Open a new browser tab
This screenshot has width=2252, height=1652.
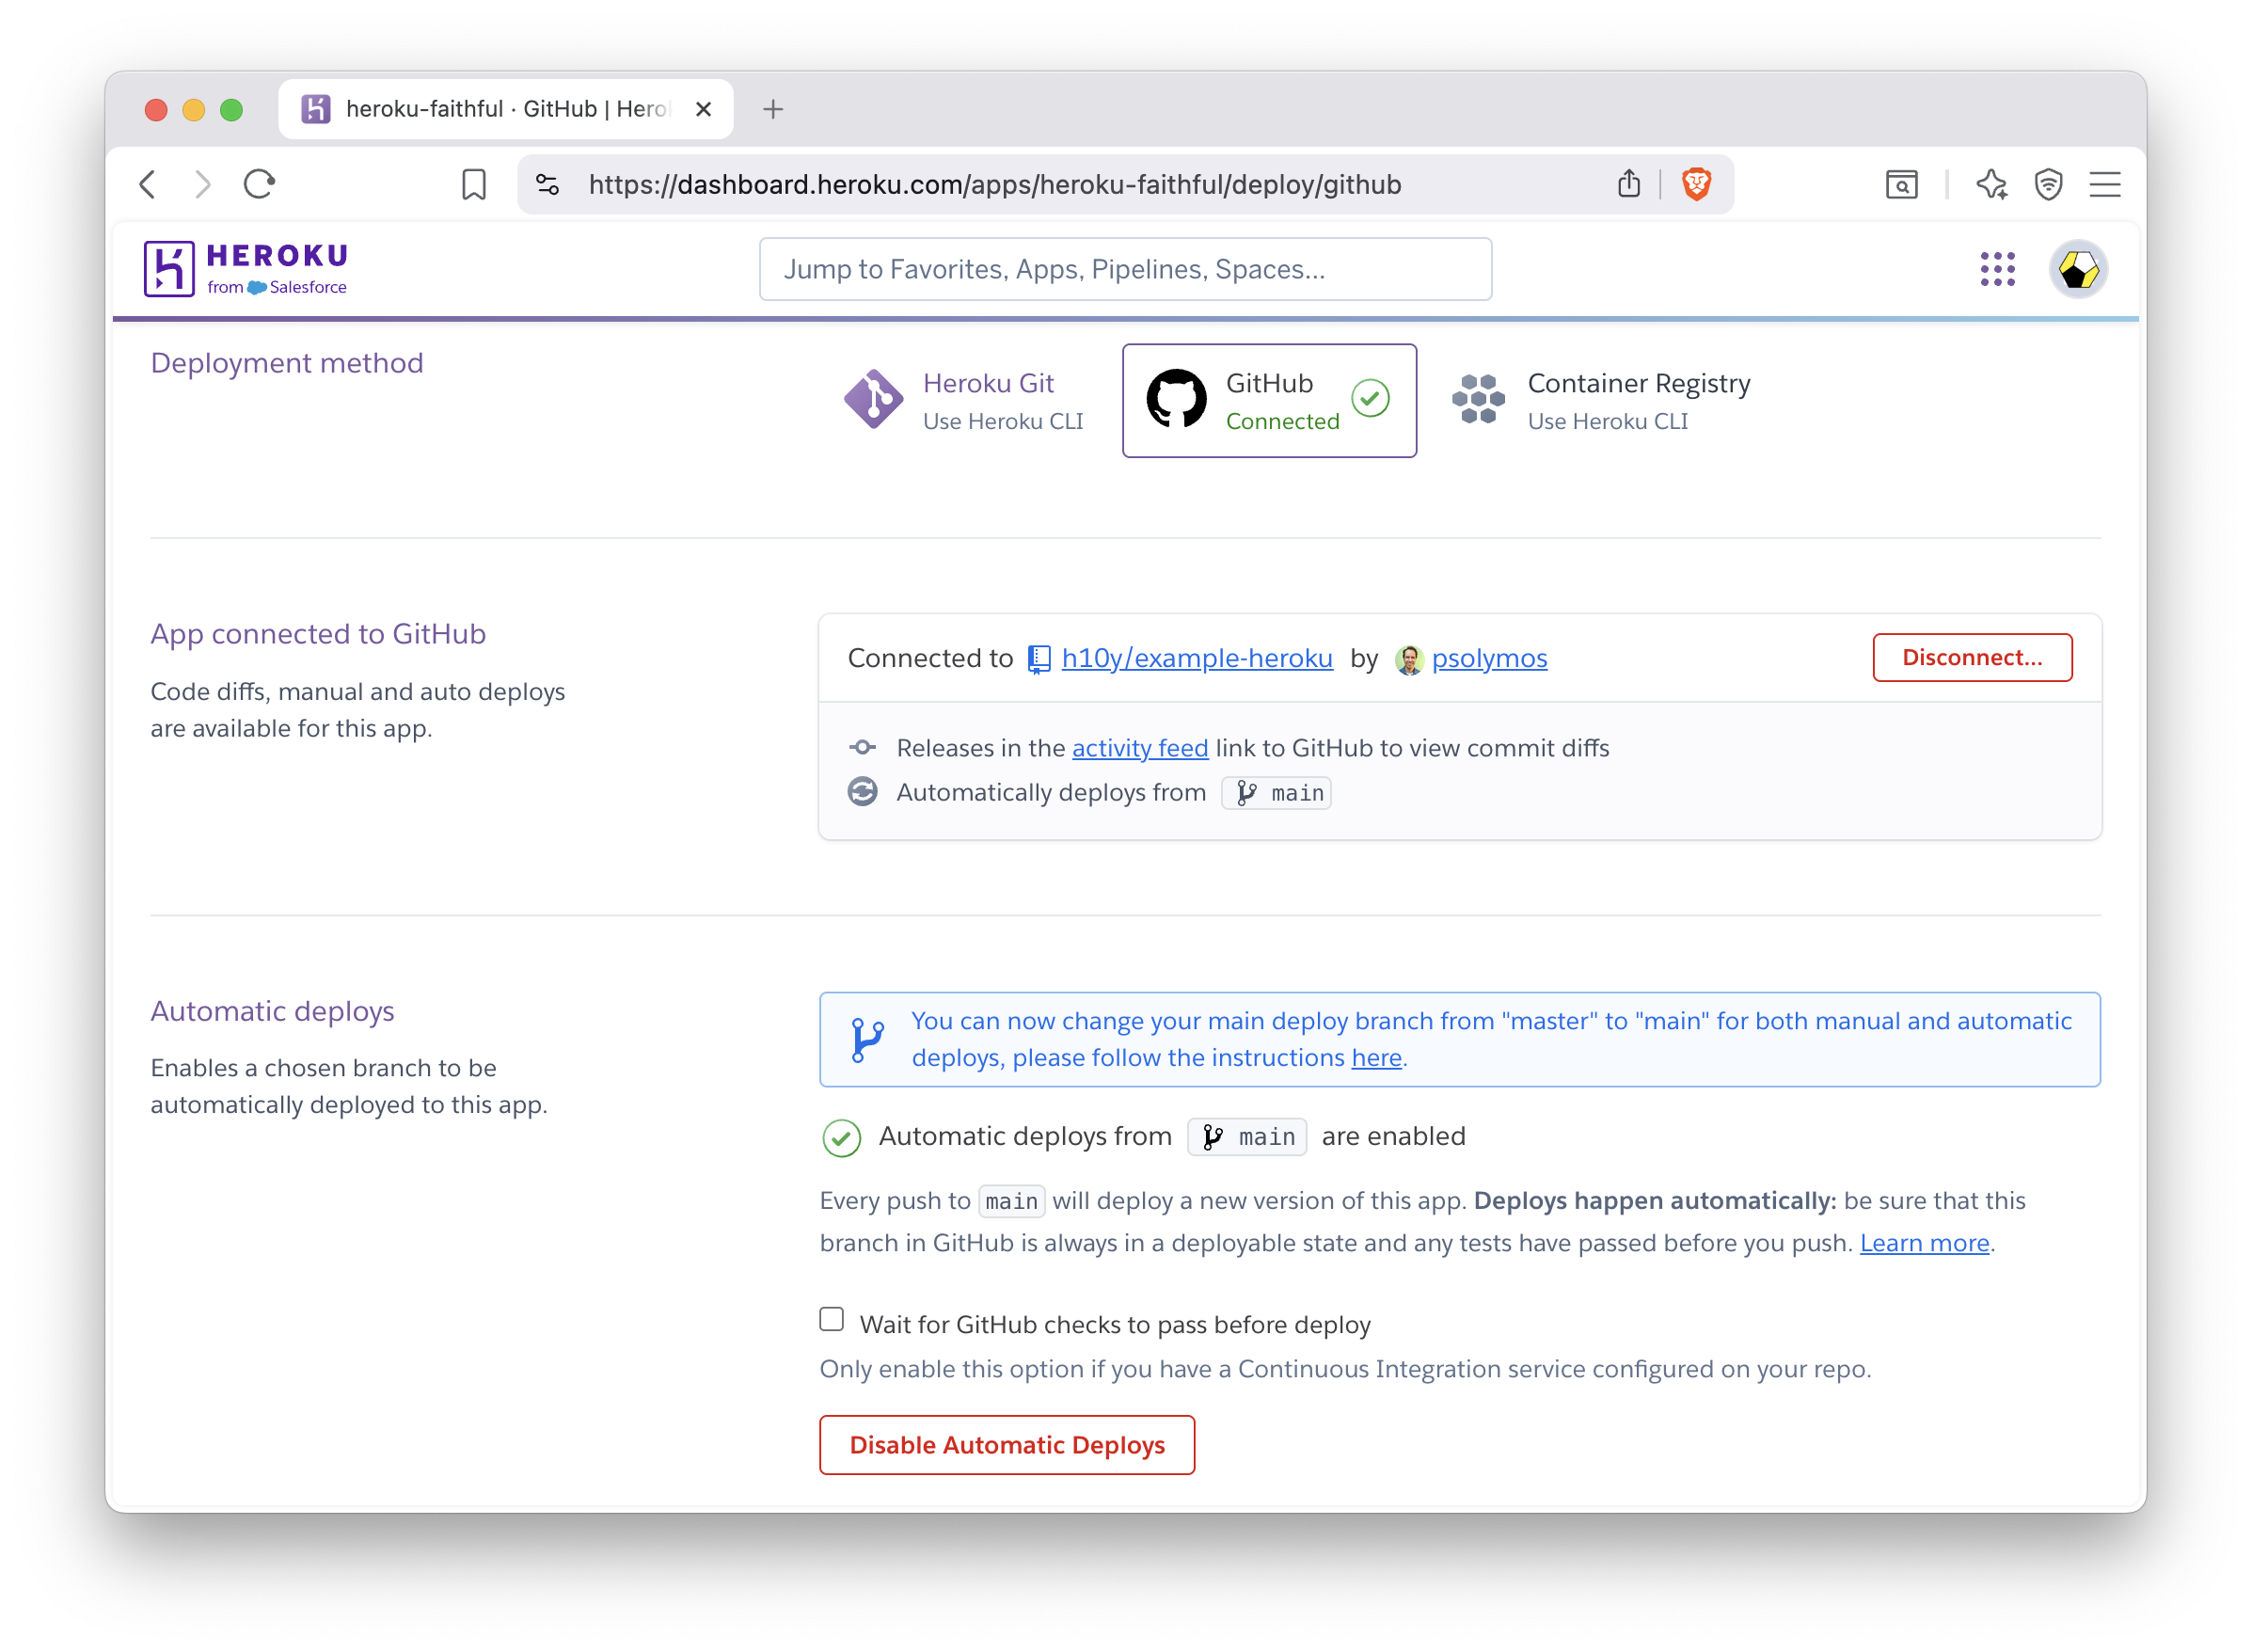click(x=772, y=109)
